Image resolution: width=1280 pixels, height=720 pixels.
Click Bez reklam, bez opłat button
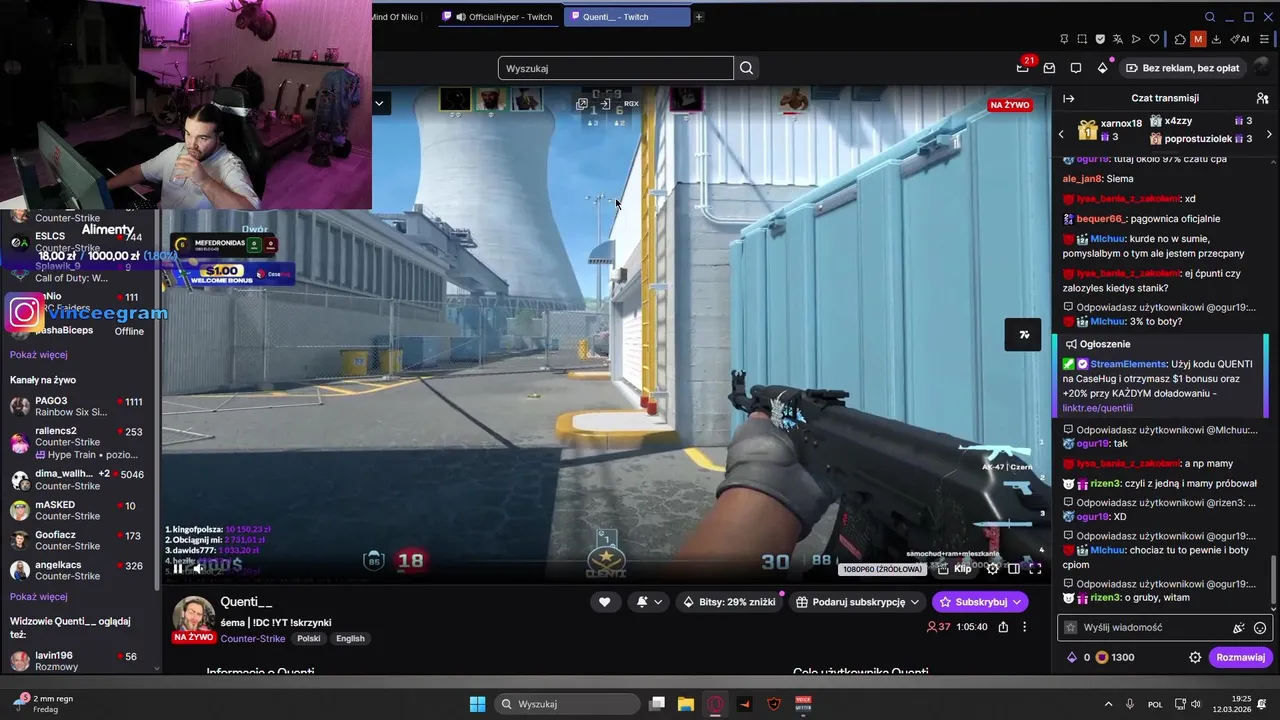[1182, 68]
